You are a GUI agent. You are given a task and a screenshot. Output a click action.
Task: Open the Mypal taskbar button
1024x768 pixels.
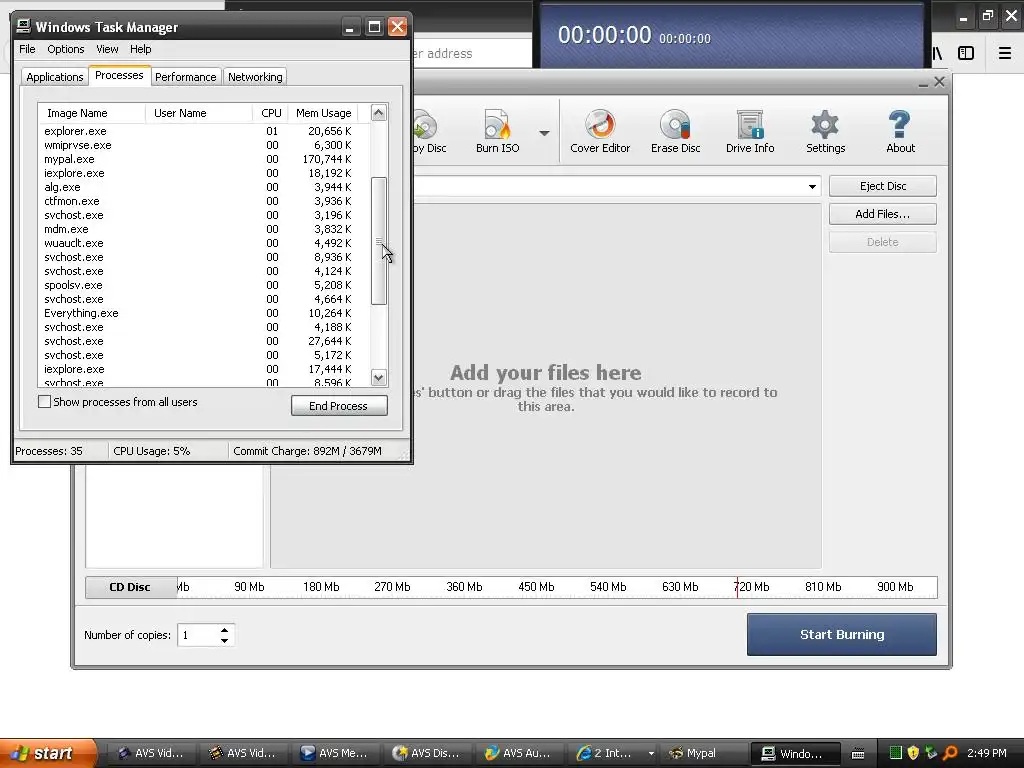point(701,753)
